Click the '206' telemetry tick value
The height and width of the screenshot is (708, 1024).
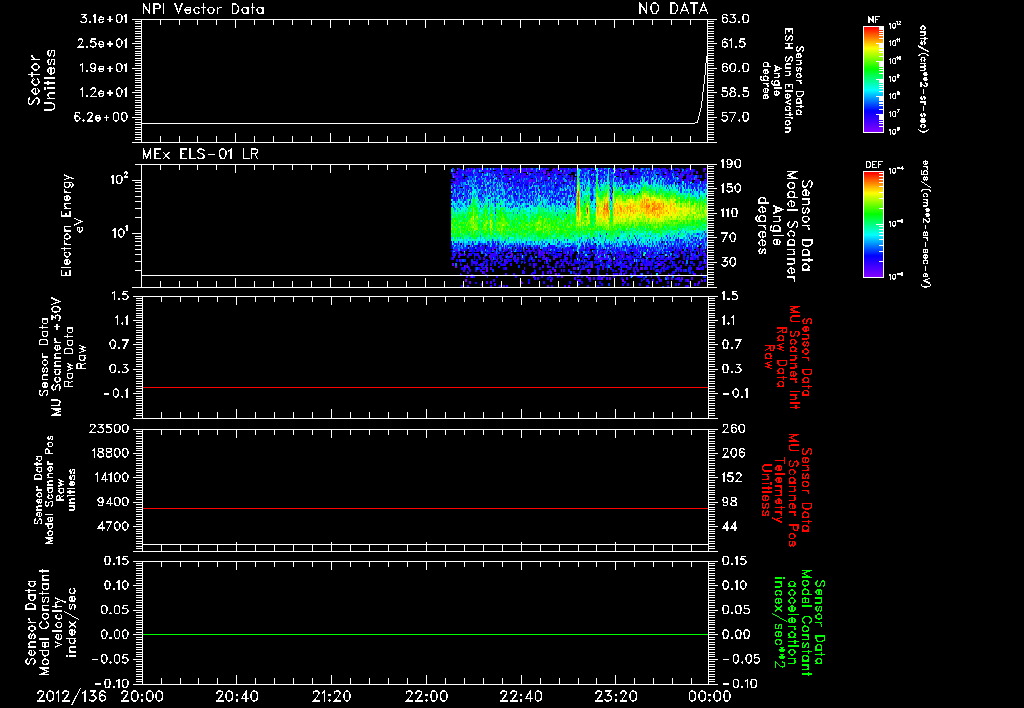(733, 453)
